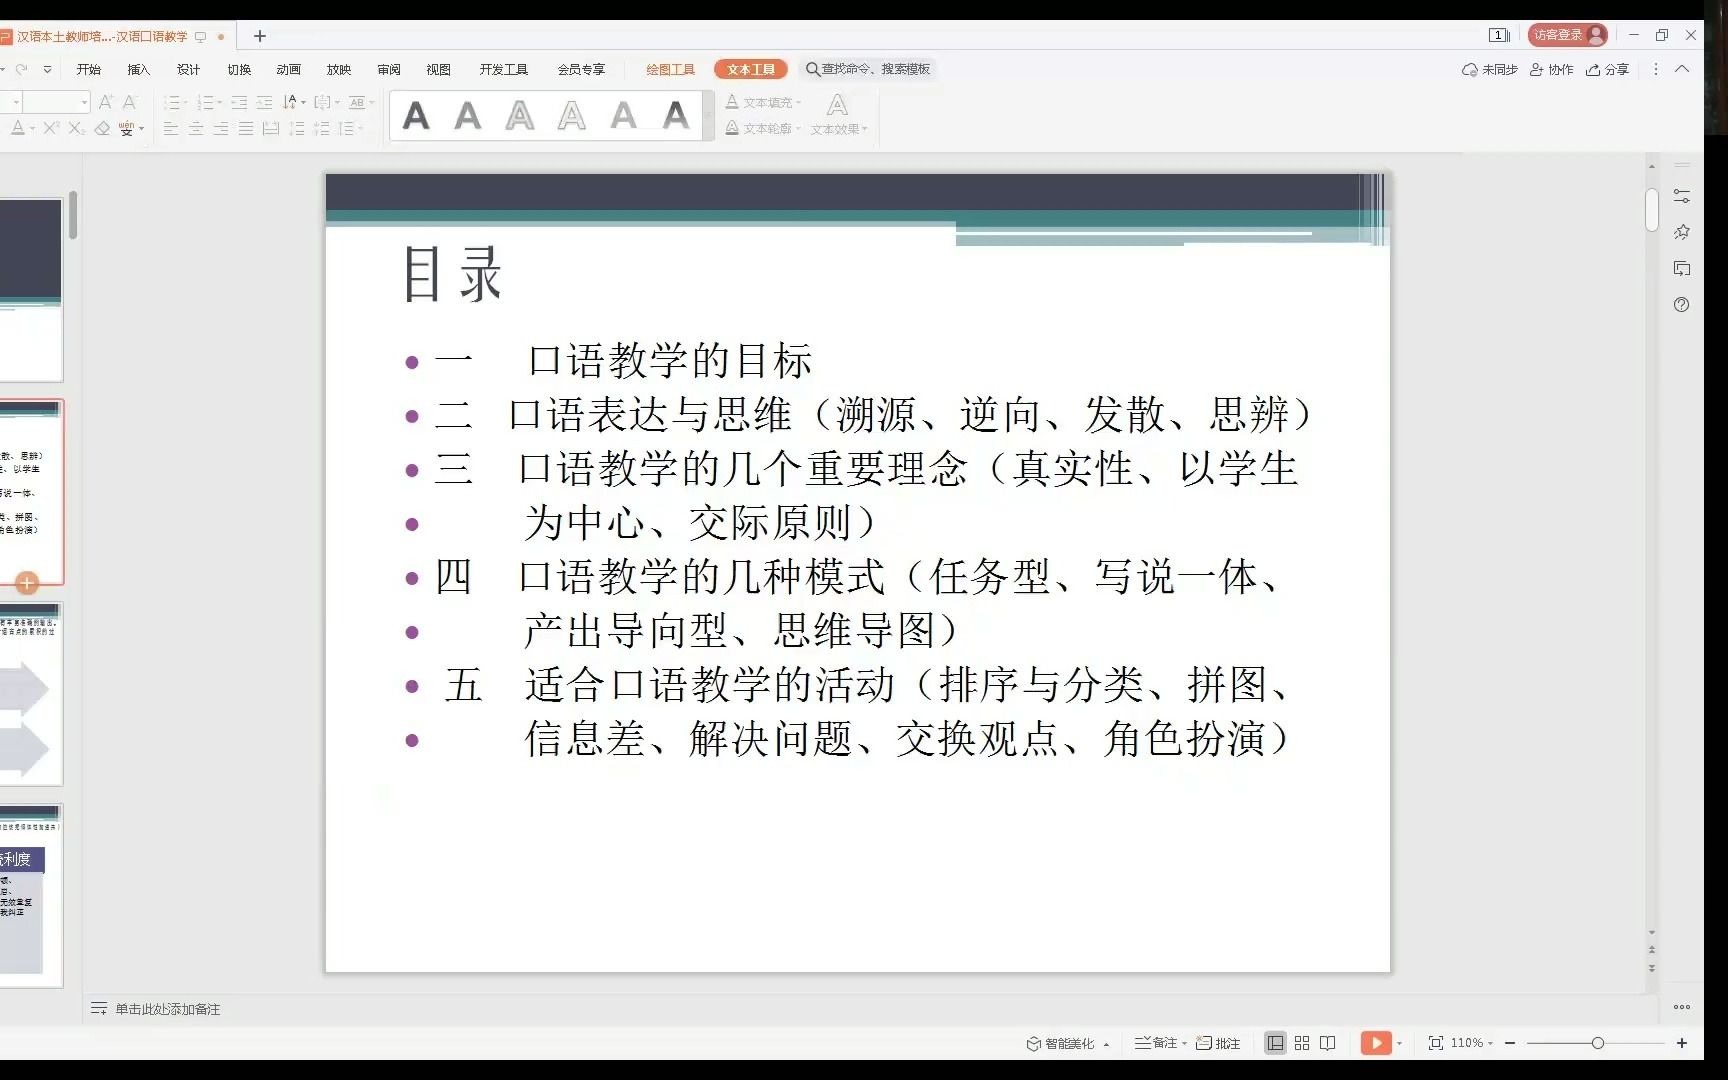Click the zoom slider handle
The width and height of the screenshot is (1728, 1080).
click(1598, 1043)
